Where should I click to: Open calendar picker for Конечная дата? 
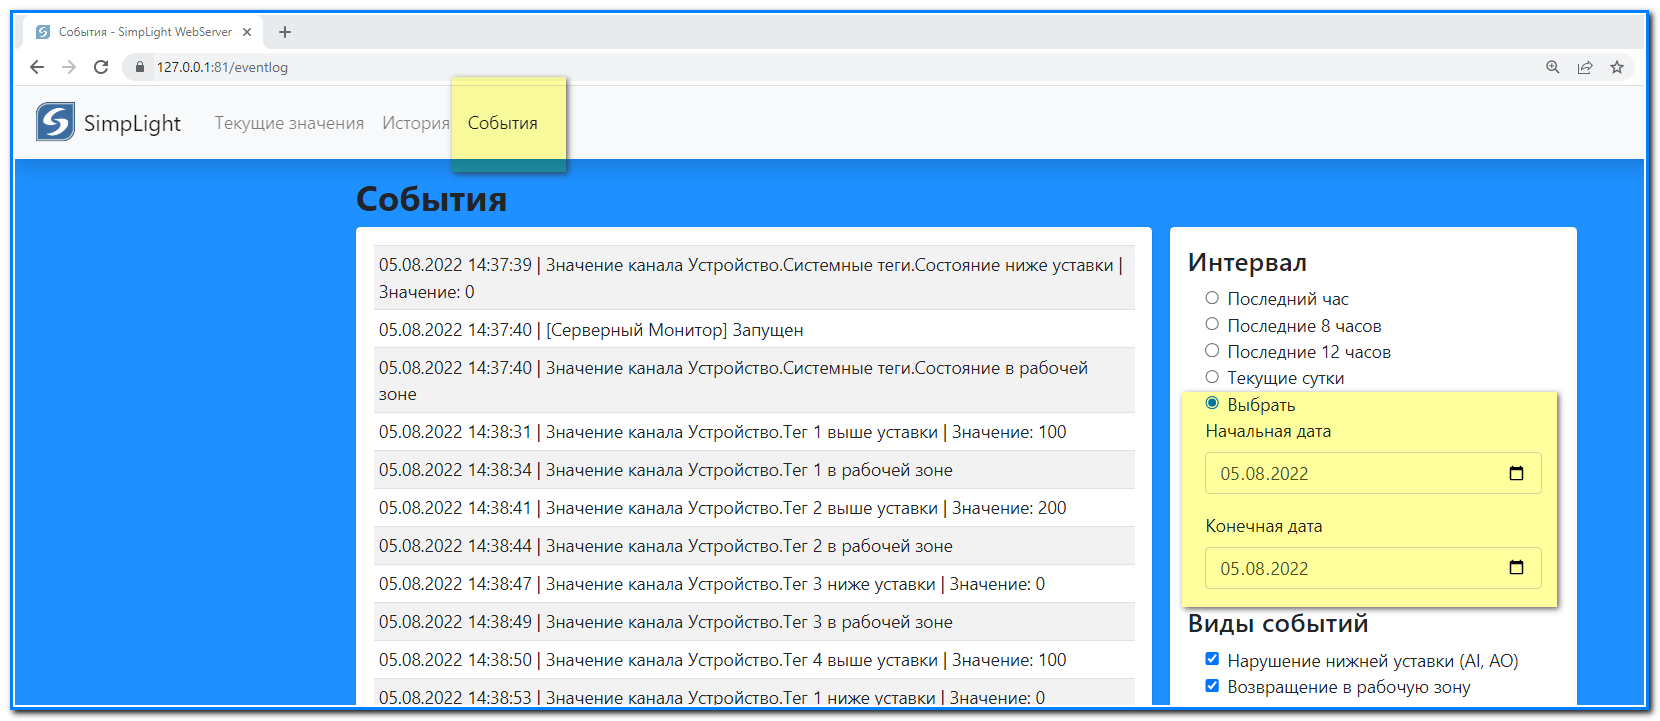[x=1516, y=568]
